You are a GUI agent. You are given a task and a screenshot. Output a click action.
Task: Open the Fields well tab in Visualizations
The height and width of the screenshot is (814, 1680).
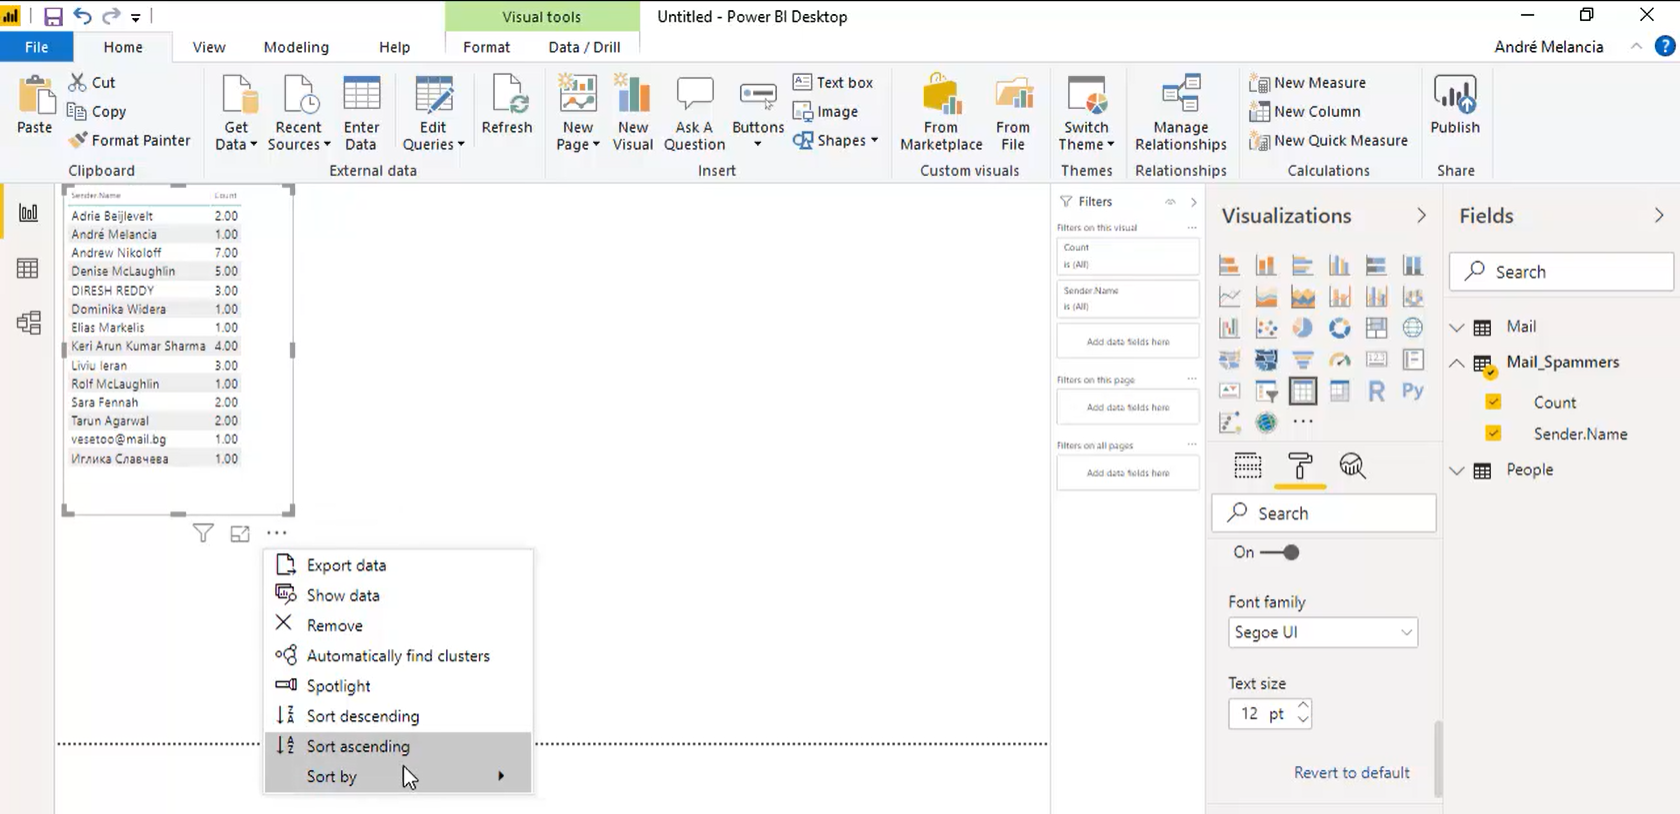click(x=1248, y=465)
